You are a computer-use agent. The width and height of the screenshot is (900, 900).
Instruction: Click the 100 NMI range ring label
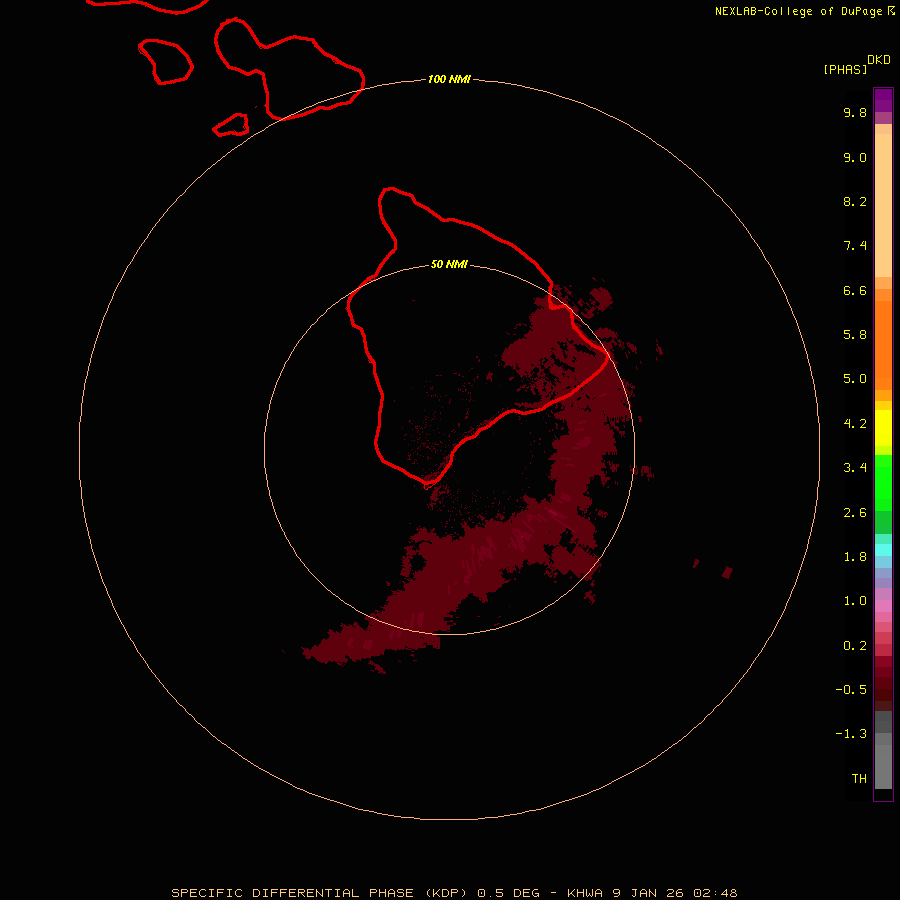click(x=449, y=79)
